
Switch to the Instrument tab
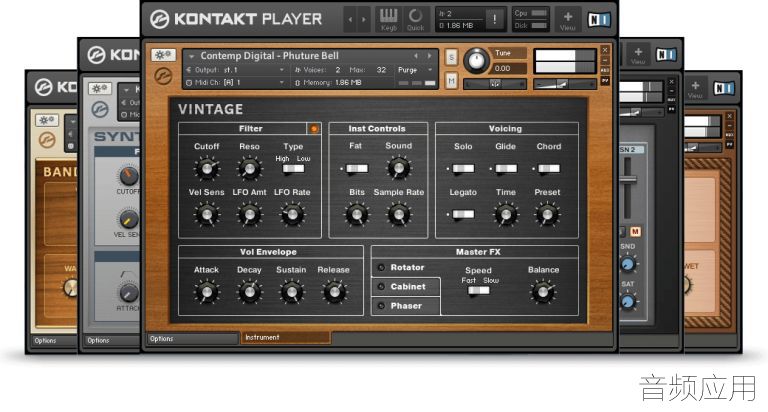286,338
